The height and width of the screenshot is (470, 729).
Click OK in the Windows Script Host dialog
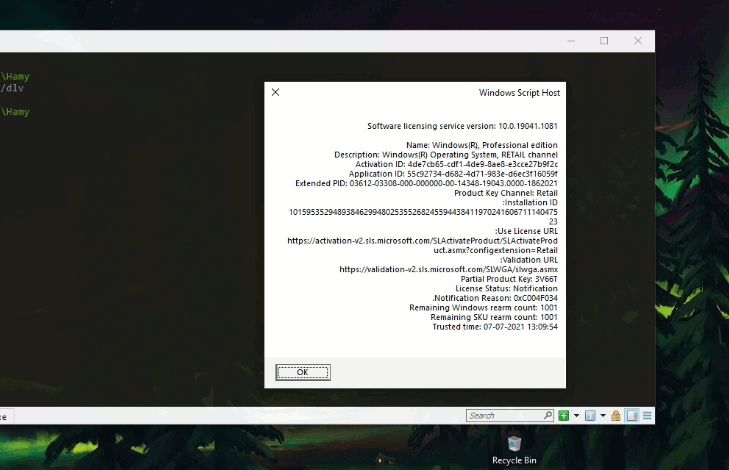click(x=303, y=372)
